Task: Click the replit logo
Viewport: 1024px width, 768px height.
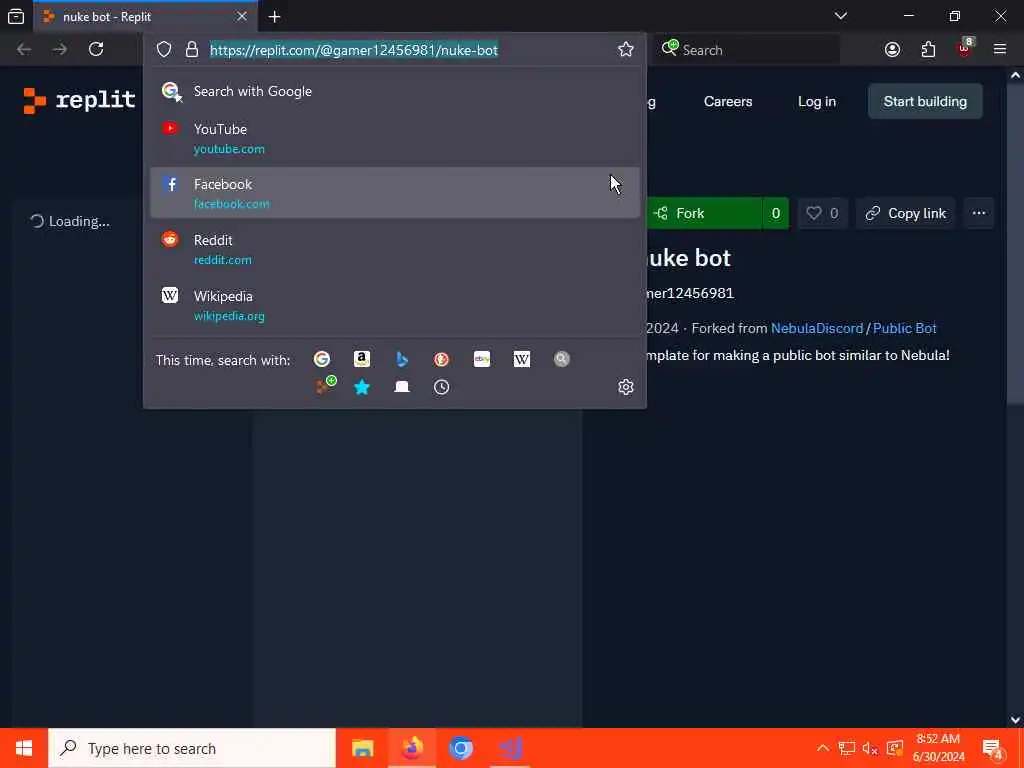Action: coord(80,100)
